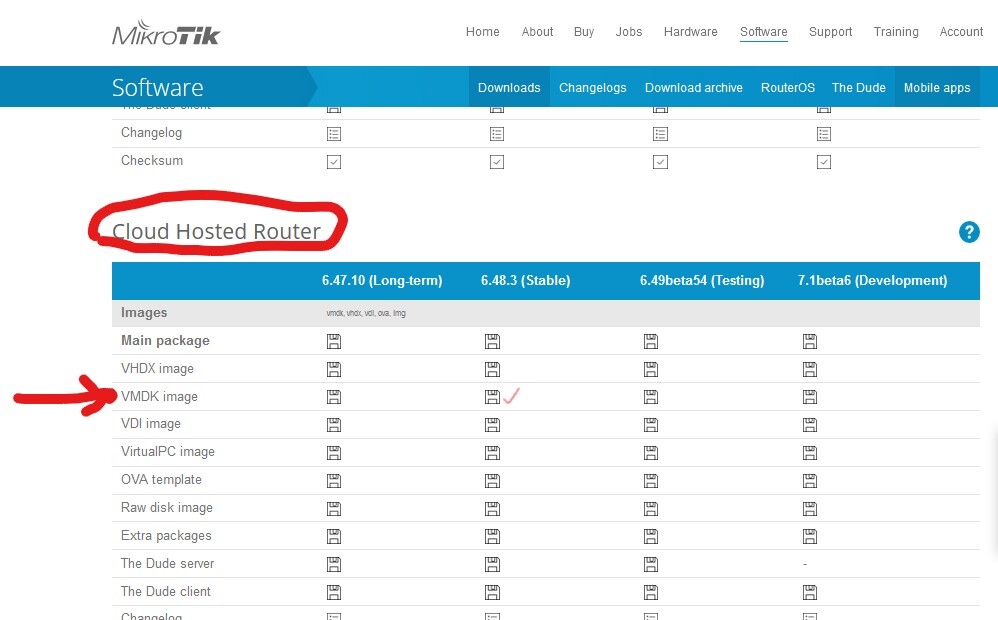The image size is (998, 620).
Task: Open the RouterOS page link
Action: 788,88
